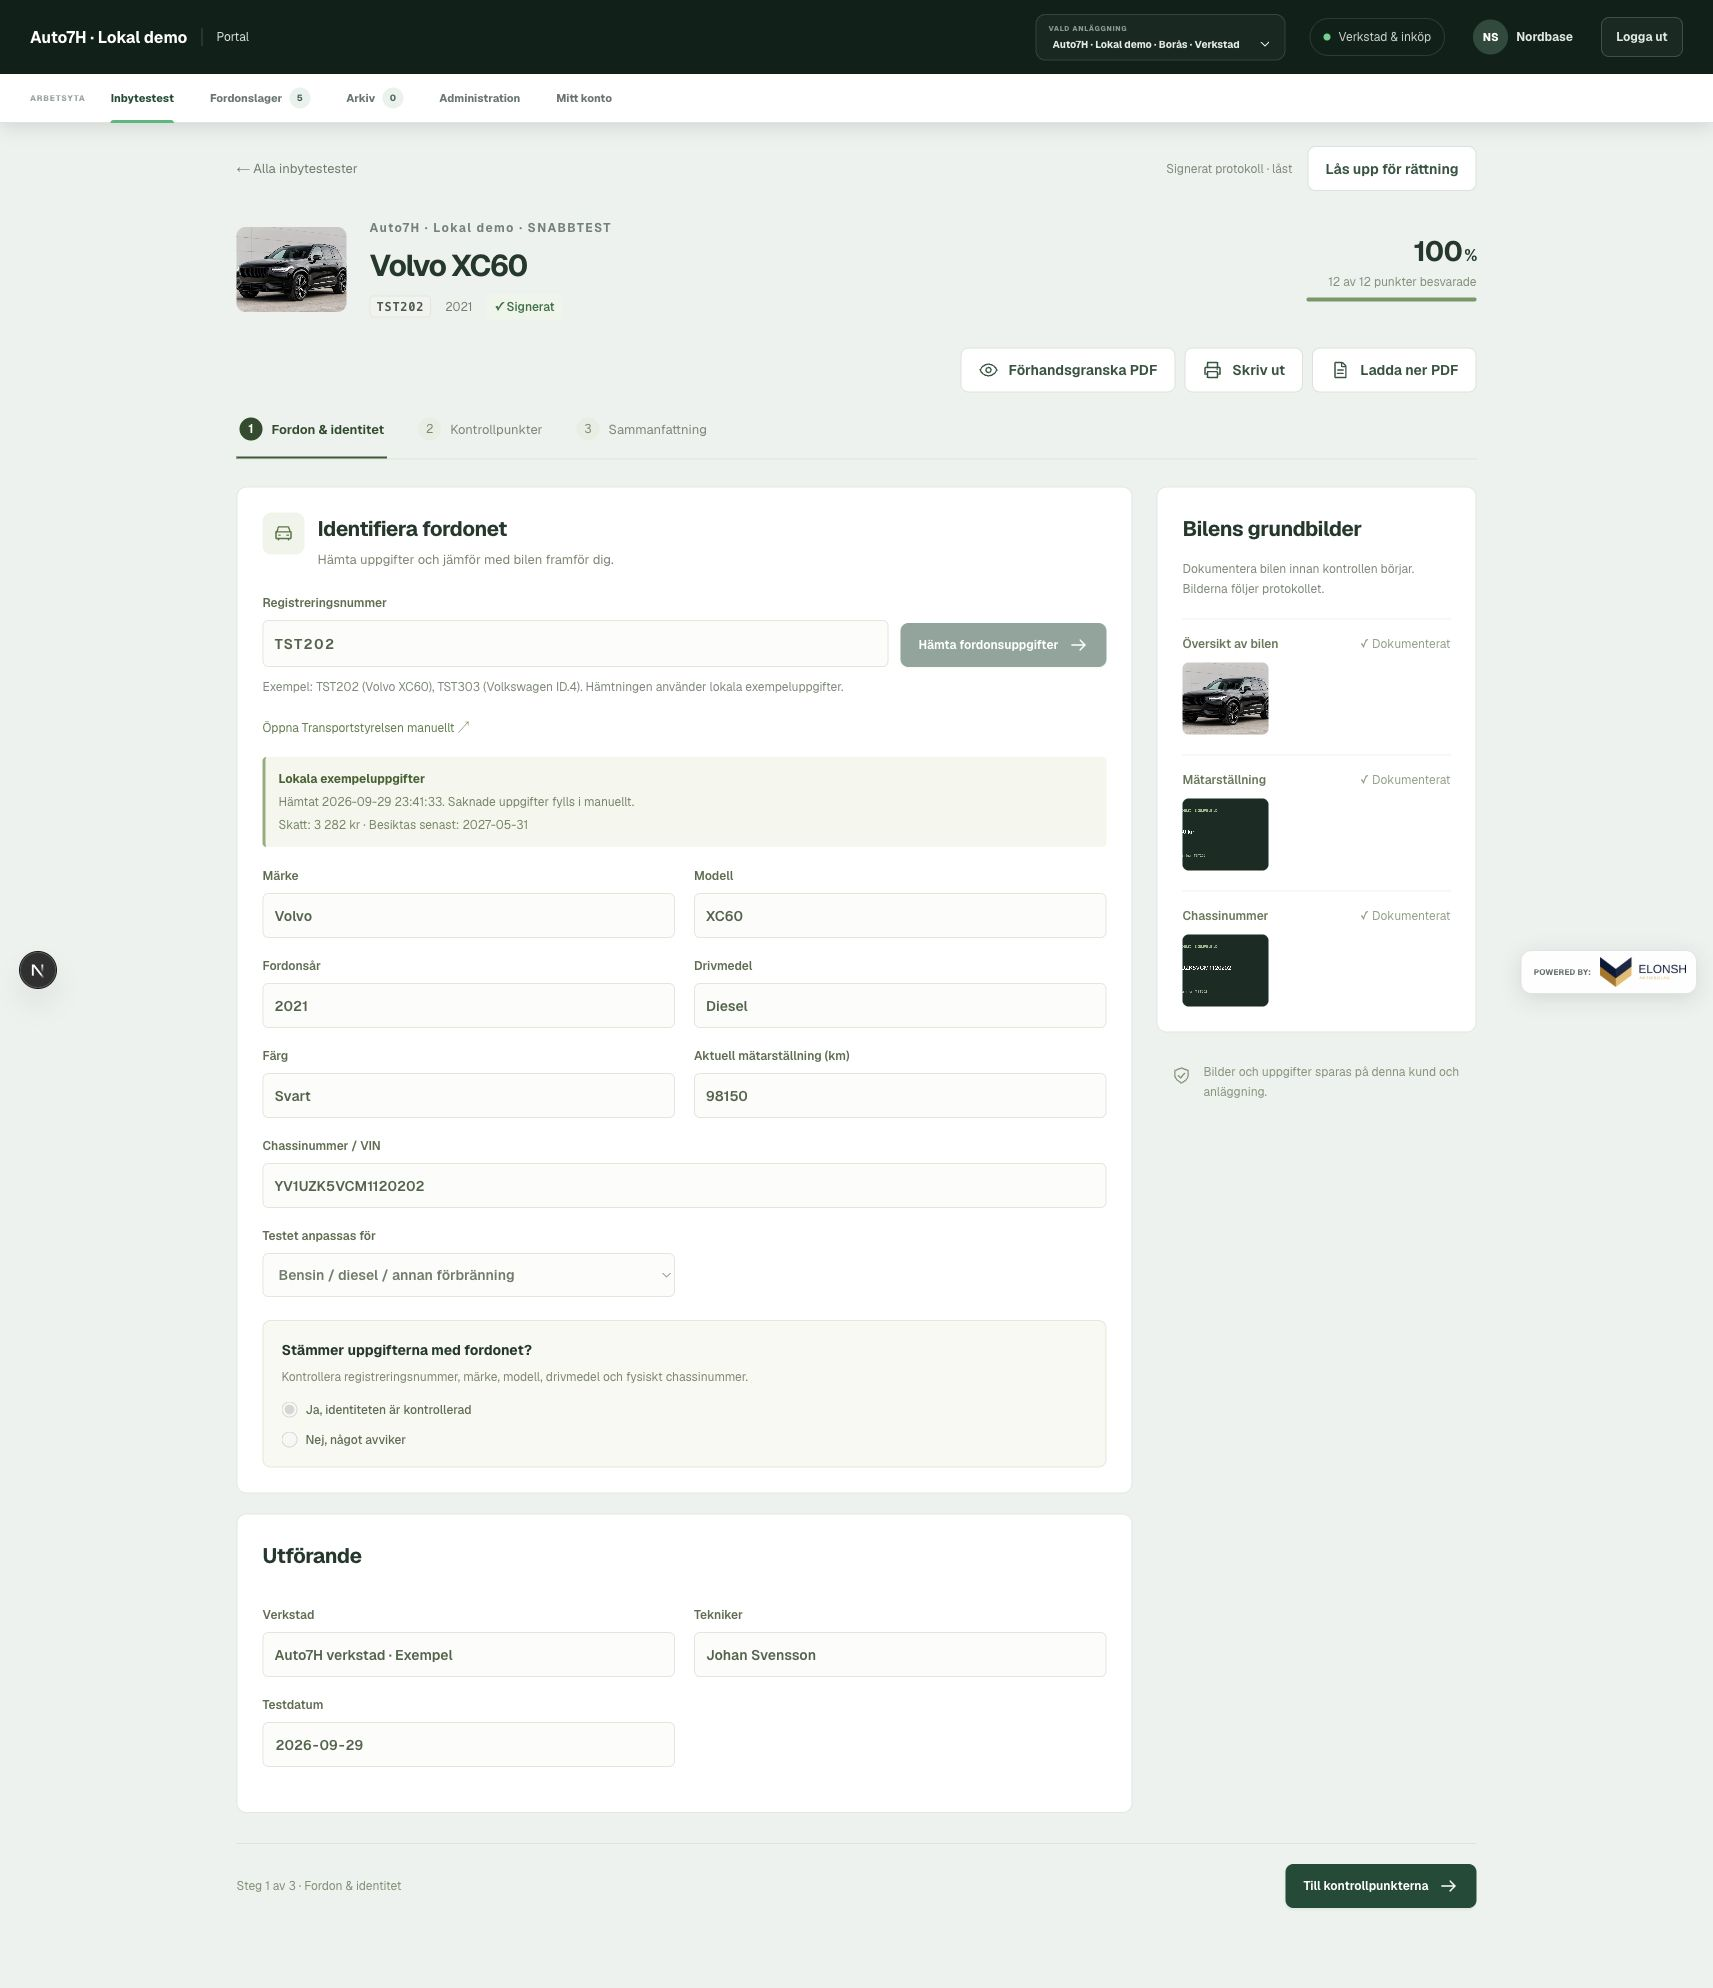This screenshot has width=1713, height=1988.
Task: Open the Fordonslager tab
Action: (260, 98)
